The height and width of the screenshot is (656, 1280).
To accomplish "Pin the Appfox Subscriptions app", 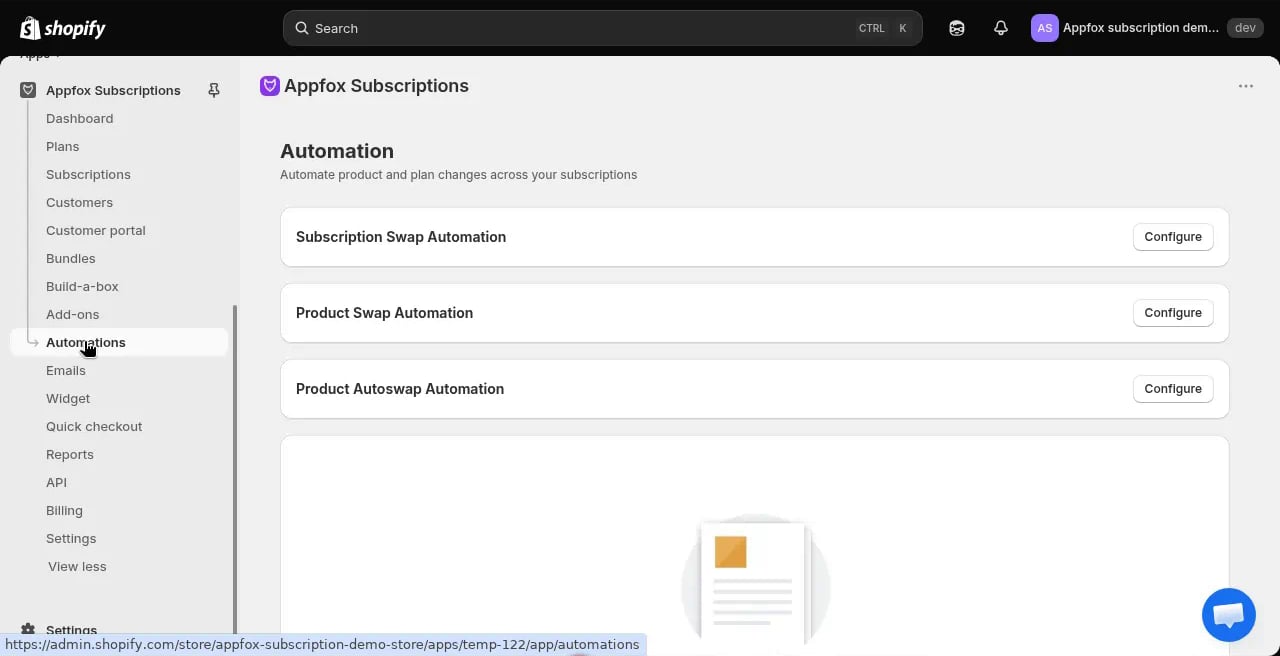I will [213, 90].
